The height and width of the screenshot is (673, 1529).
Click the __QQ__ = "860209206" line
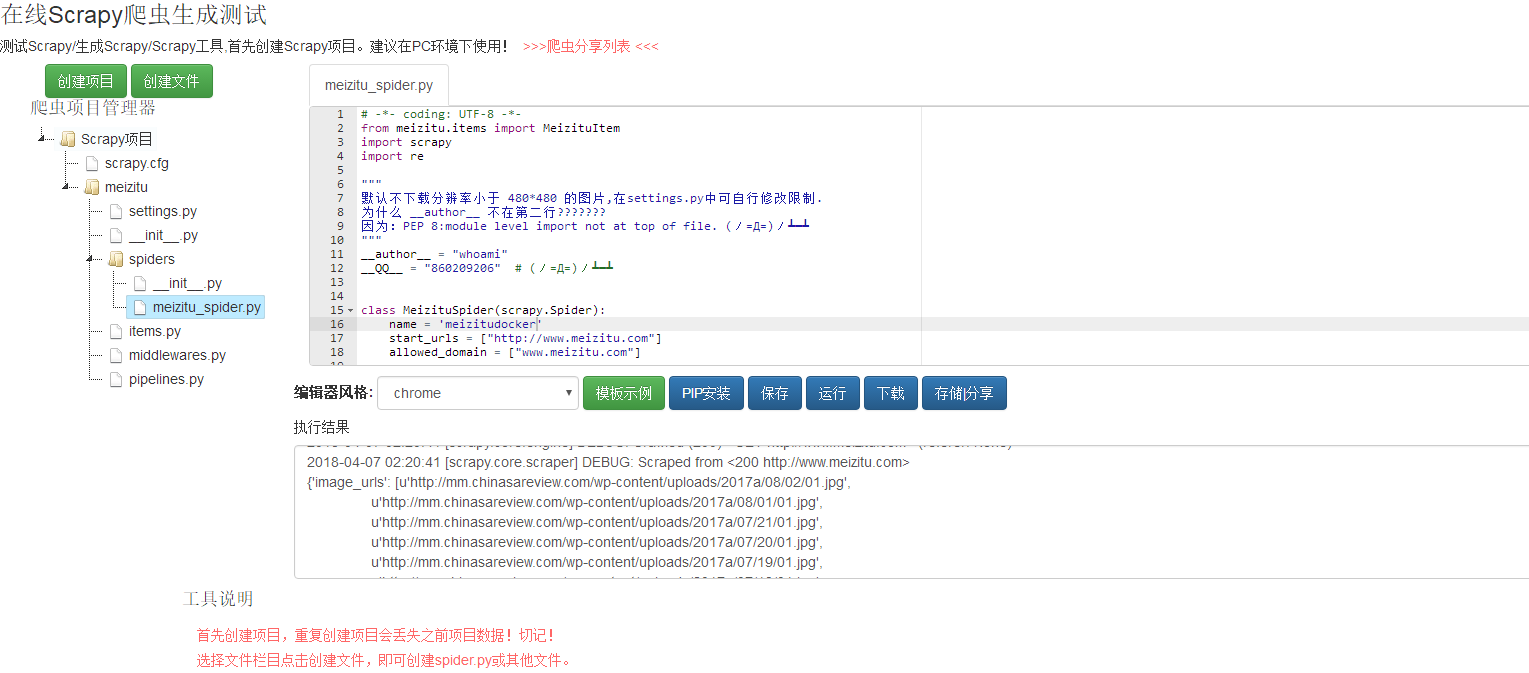pyautogui.click(x=486, y=268)
